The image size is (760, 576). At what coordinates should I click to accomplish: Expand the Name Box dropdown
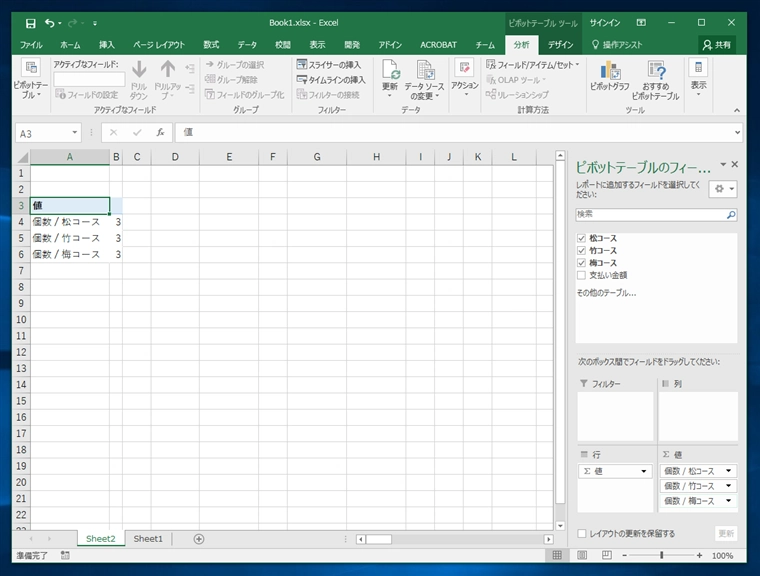74,132
